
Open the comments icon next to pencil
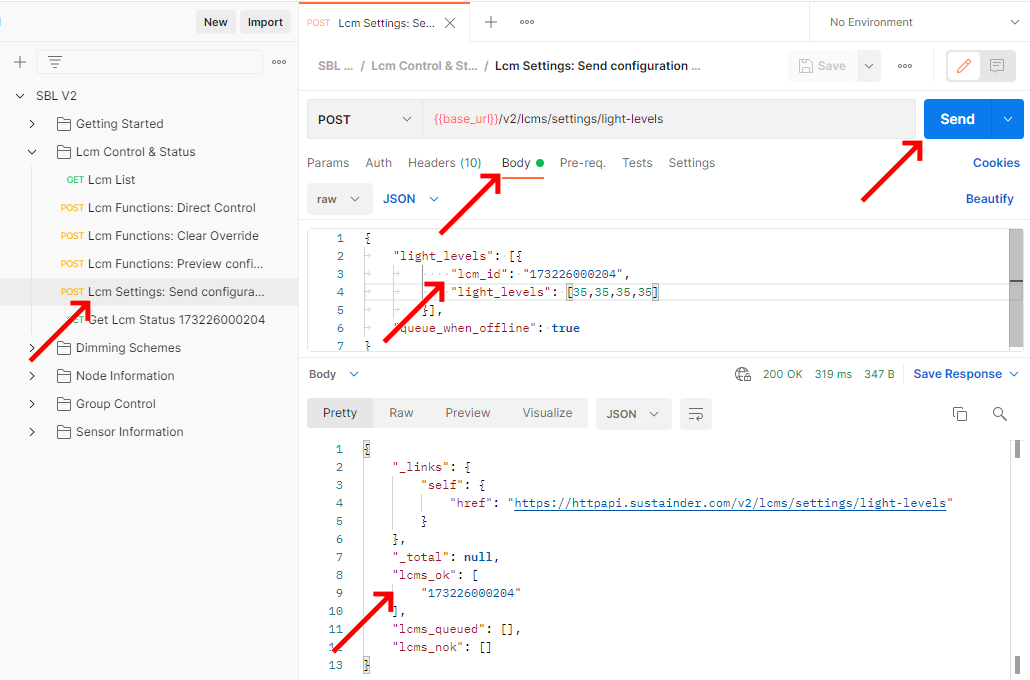(997, 66)
